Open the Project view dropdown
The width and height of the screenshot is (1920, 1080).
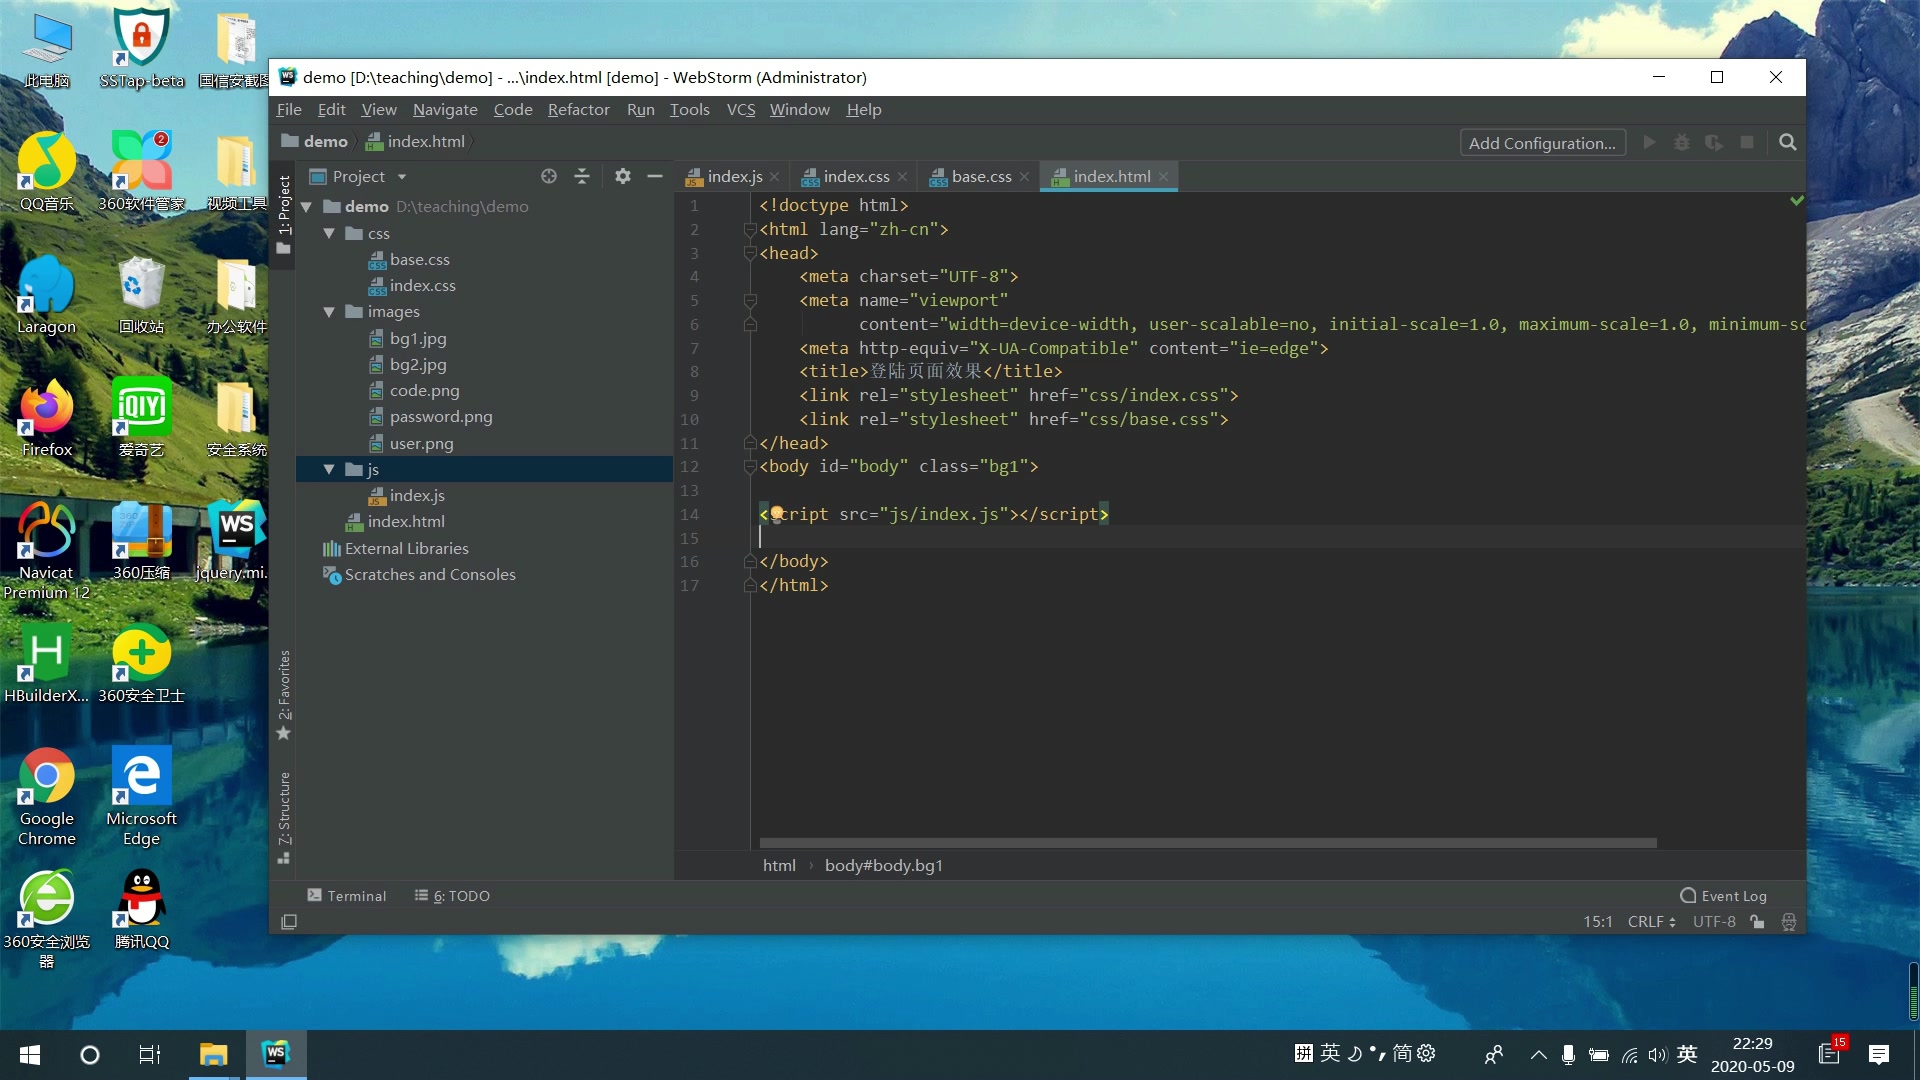point(401,177)
